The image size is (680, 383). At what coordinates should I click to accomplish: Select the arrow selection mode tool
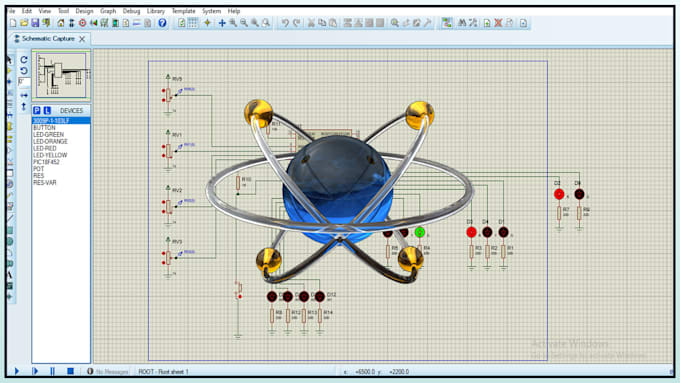tap(10, 59)
